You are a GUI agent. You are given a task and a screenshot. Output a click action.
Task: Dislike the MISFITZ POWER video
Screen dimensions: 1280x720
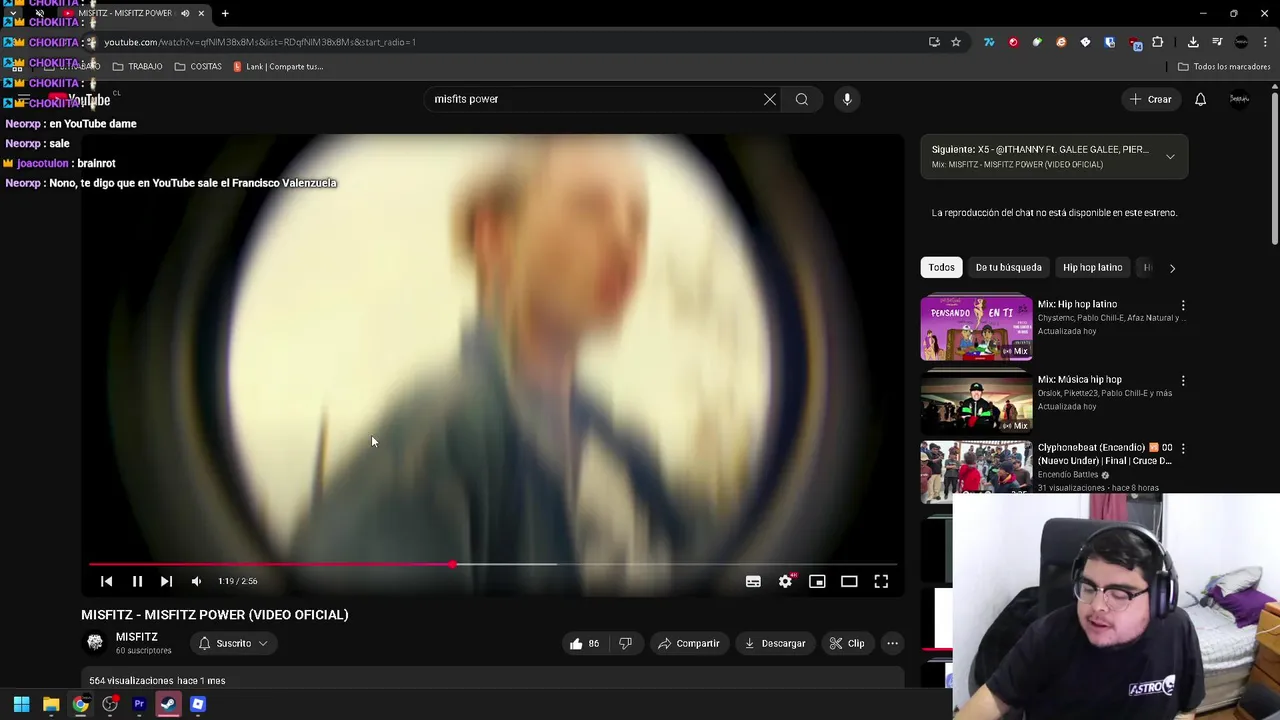pos(625,644)
